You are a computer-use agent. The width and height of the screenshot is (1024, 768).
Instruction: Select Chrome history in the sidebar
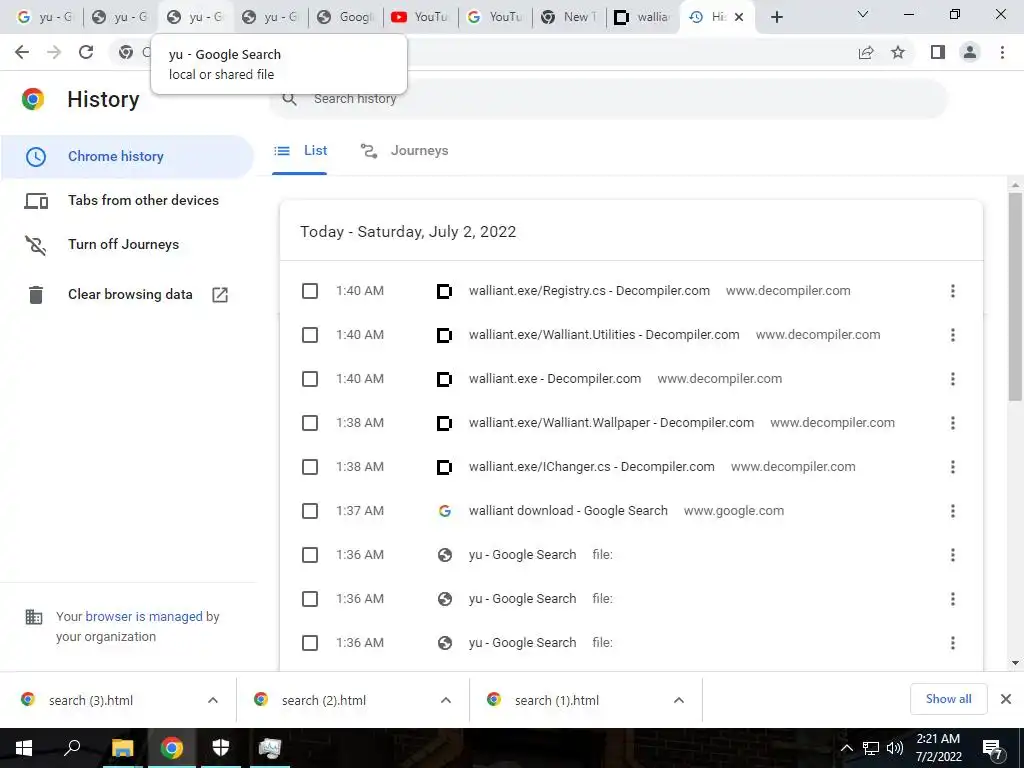click(x=127, y=157)
